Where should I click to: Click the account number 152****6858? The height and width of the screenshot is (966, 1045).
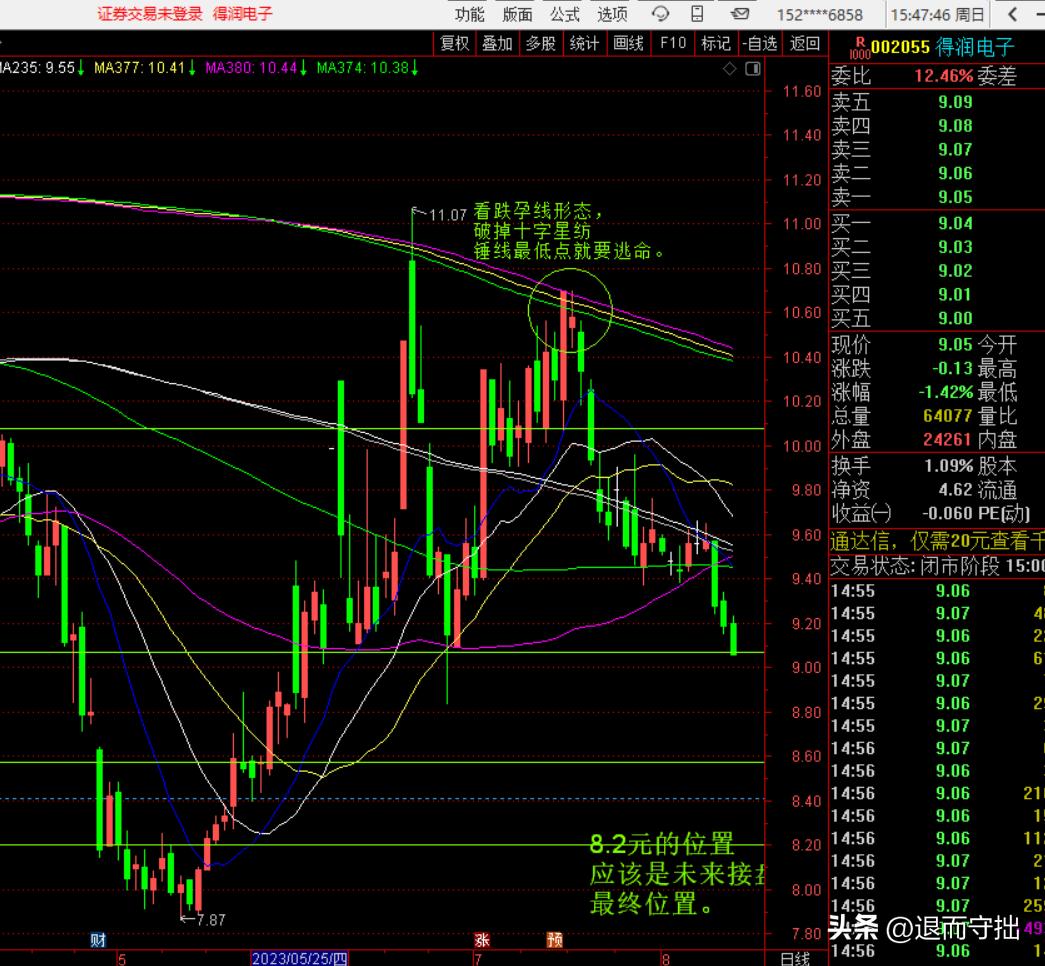click(x=819, y=15)
